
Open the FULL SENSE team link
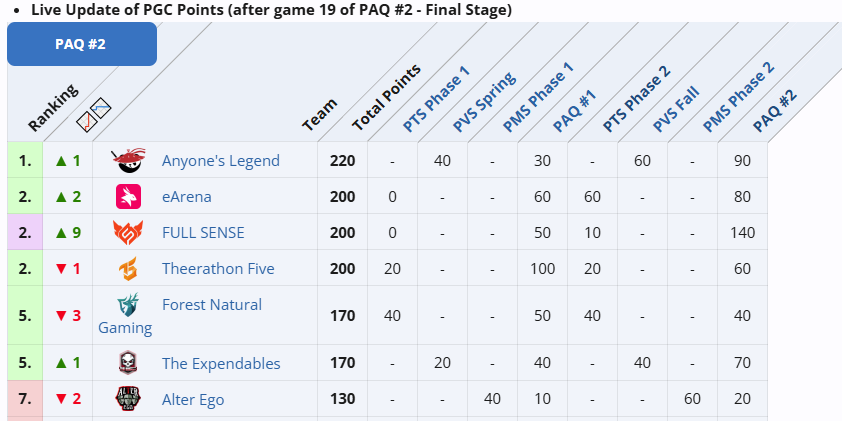point(203,232)
